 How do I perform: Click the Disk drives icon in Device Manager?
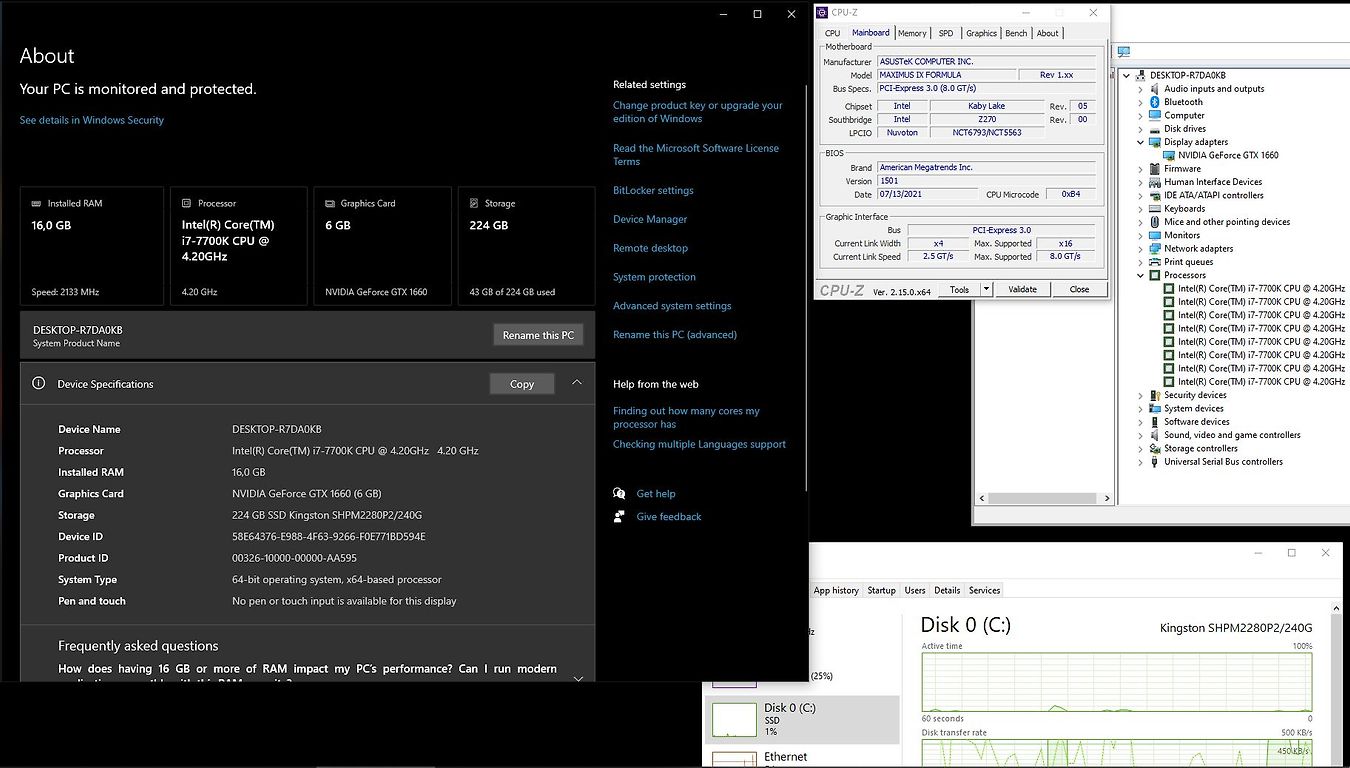click(x=1154, y=129)
